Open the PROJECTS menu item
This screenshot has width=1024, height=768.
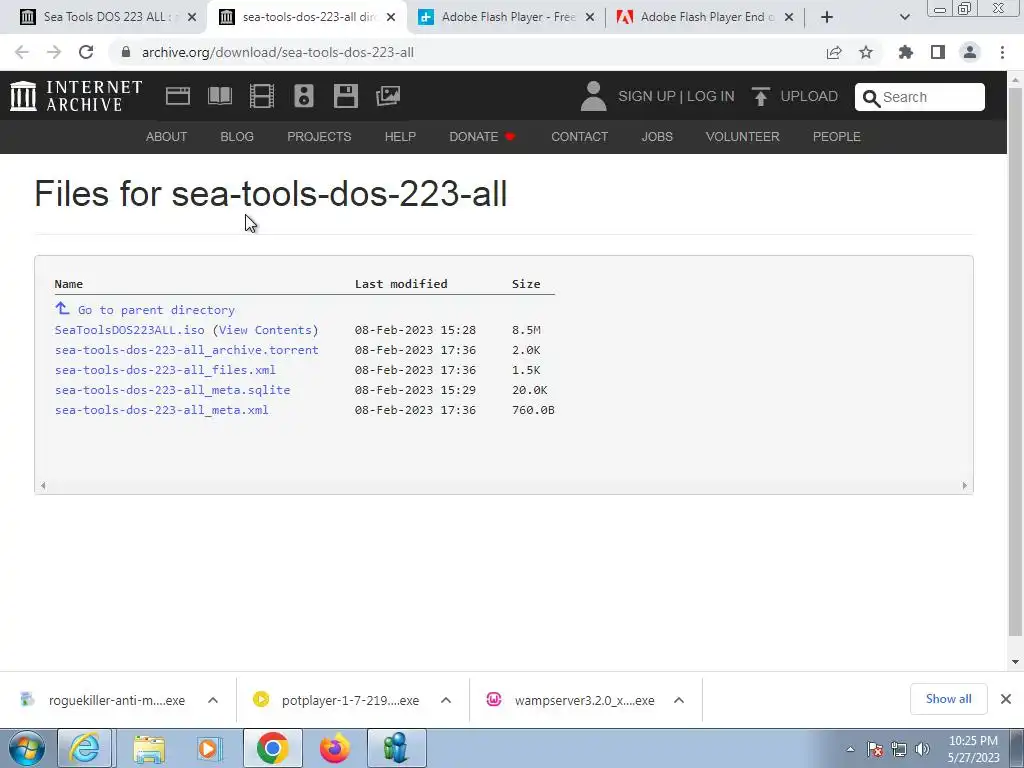pyautogui.click(x=319, y=136)
